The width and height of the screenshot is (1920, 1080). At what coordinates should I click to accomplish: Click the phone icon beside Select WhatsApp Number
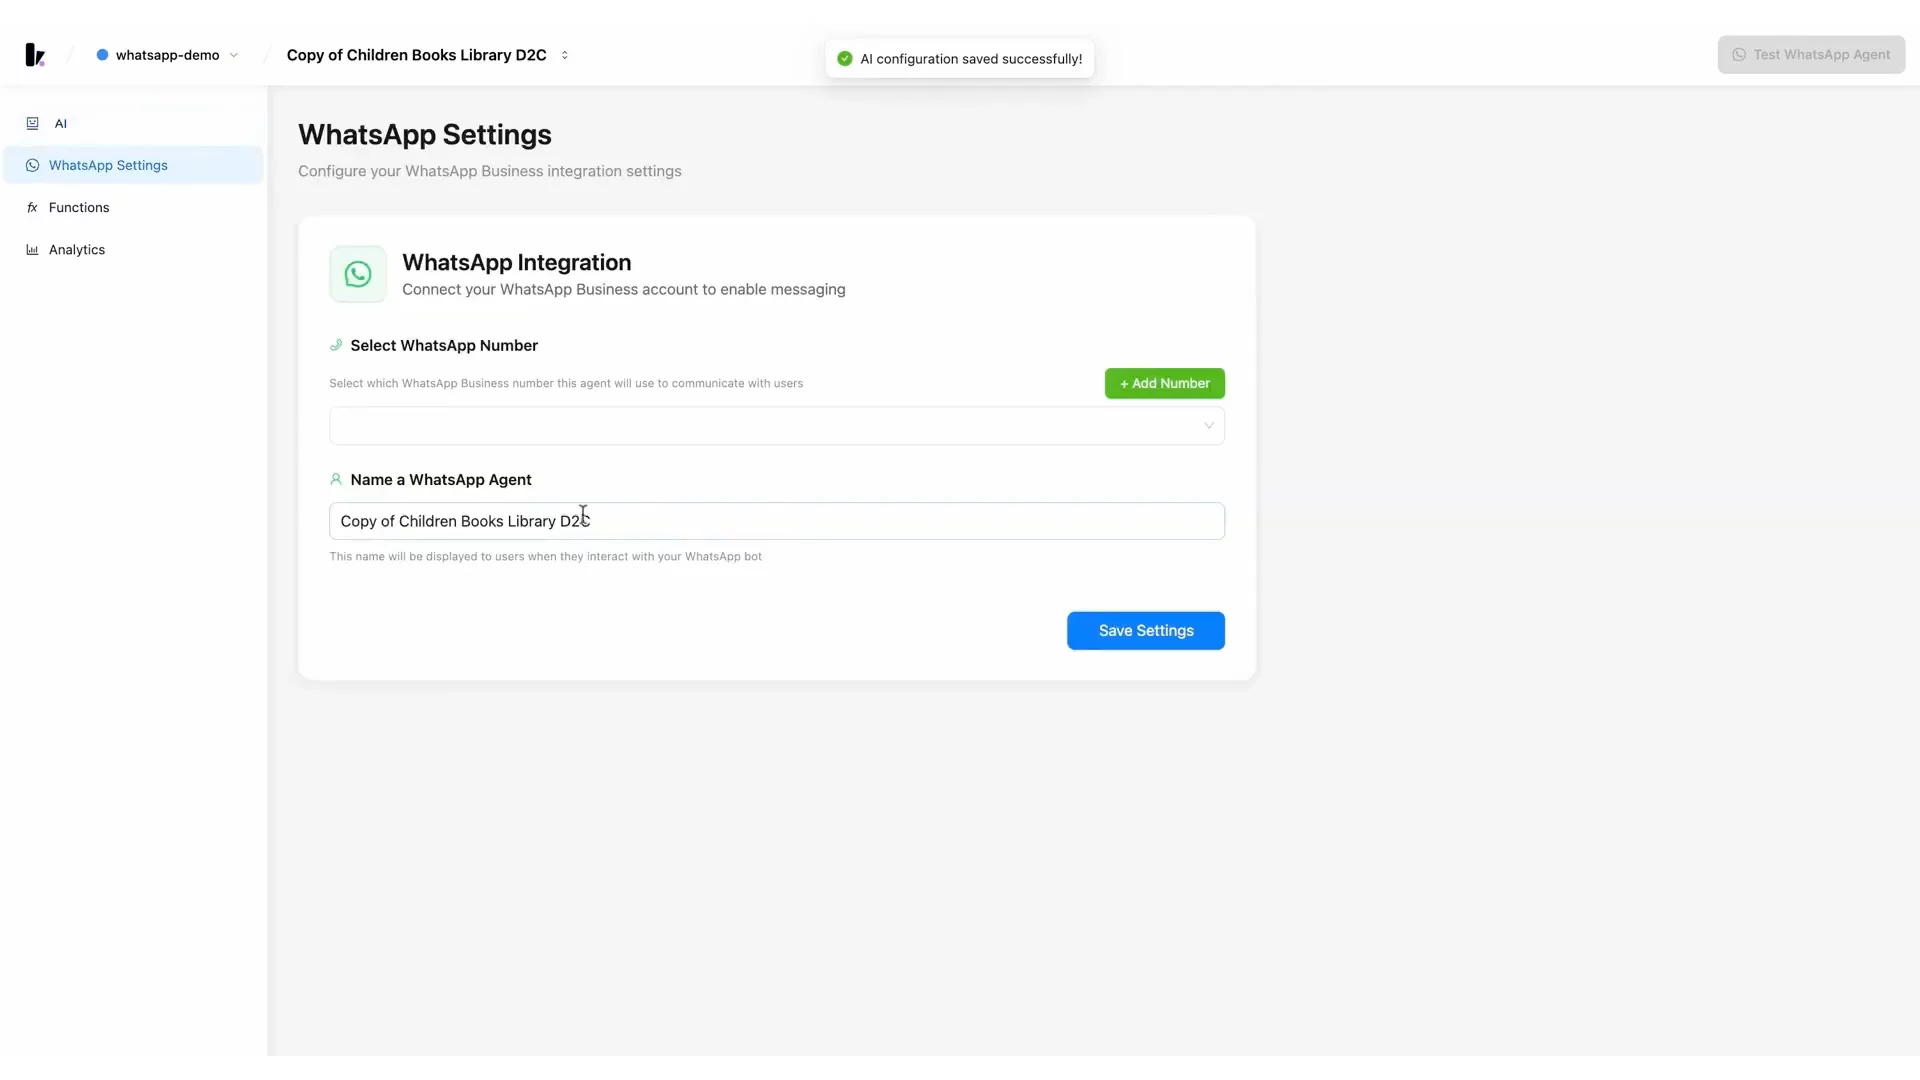pyautogui.click(x=336, y=345)
